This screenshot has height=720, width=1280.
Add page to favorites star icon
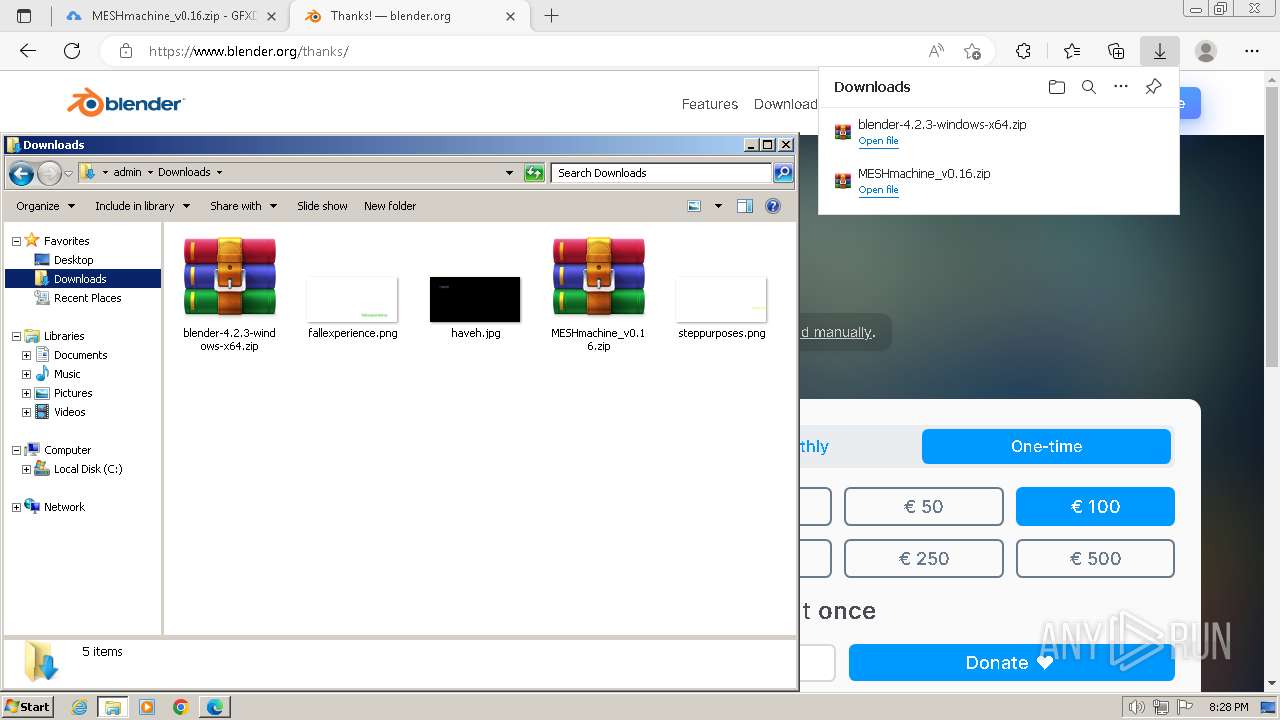(972, 51)
